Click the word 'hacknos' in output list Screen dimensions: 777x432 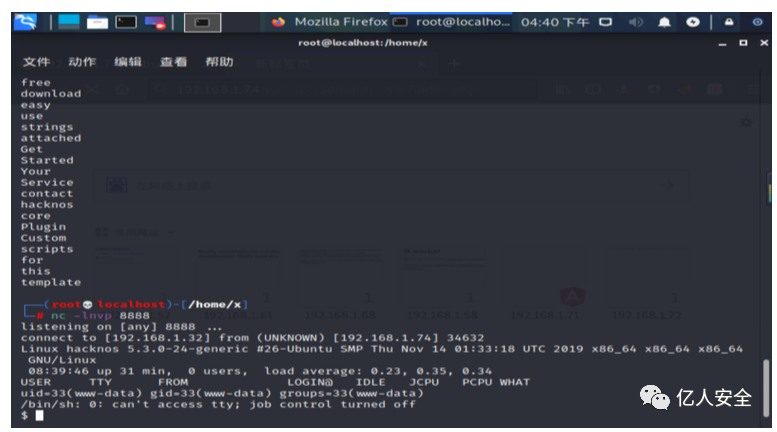tap(47, 205)
